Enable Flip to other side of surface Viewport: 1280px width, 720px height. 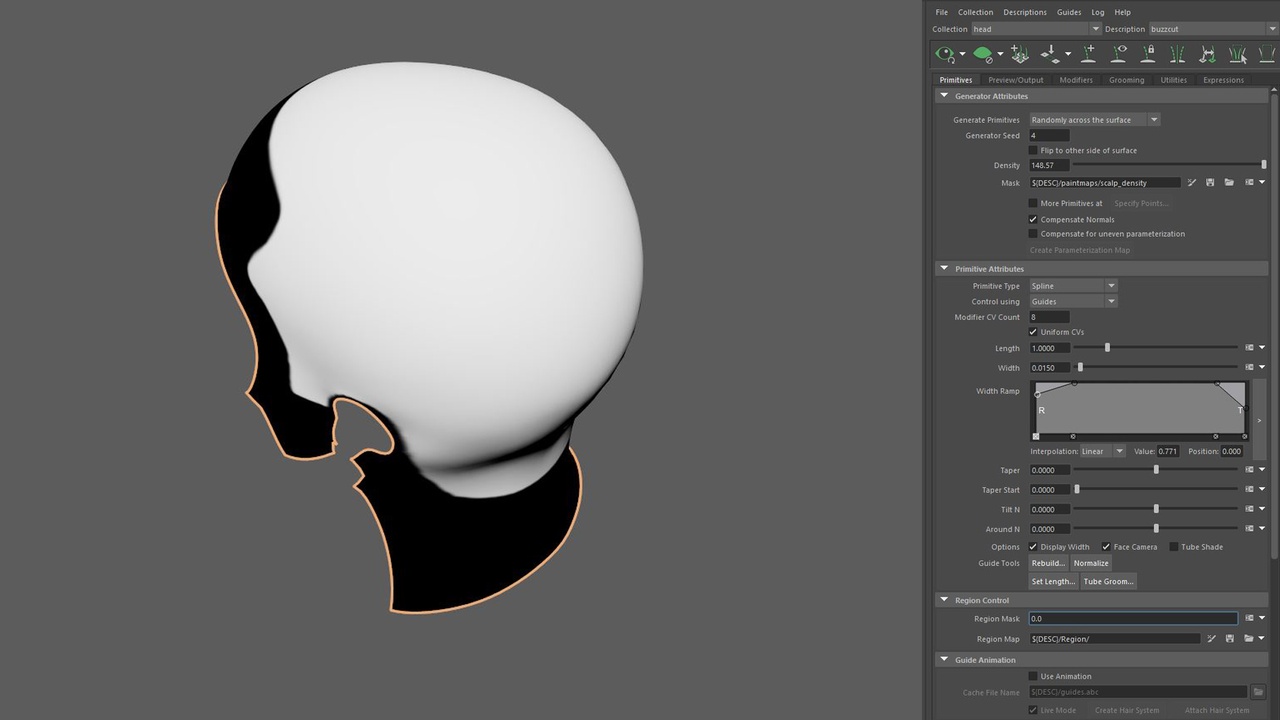1033,150
